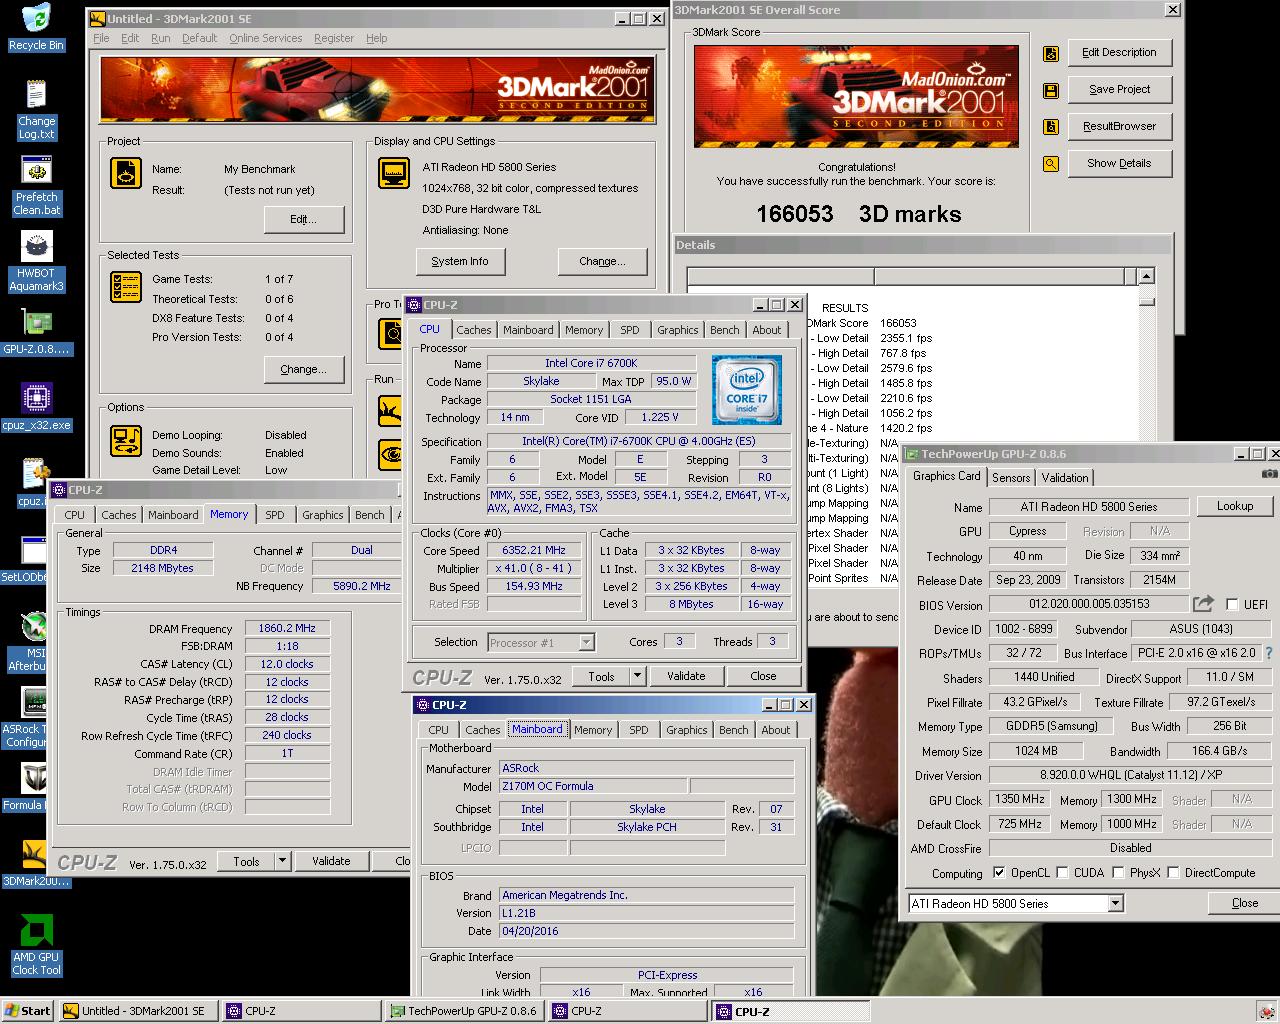Open the 3DMark2001 desktop shortcut icon
The width and height of the screenshot is (1280, 1024).
point(36,855)
